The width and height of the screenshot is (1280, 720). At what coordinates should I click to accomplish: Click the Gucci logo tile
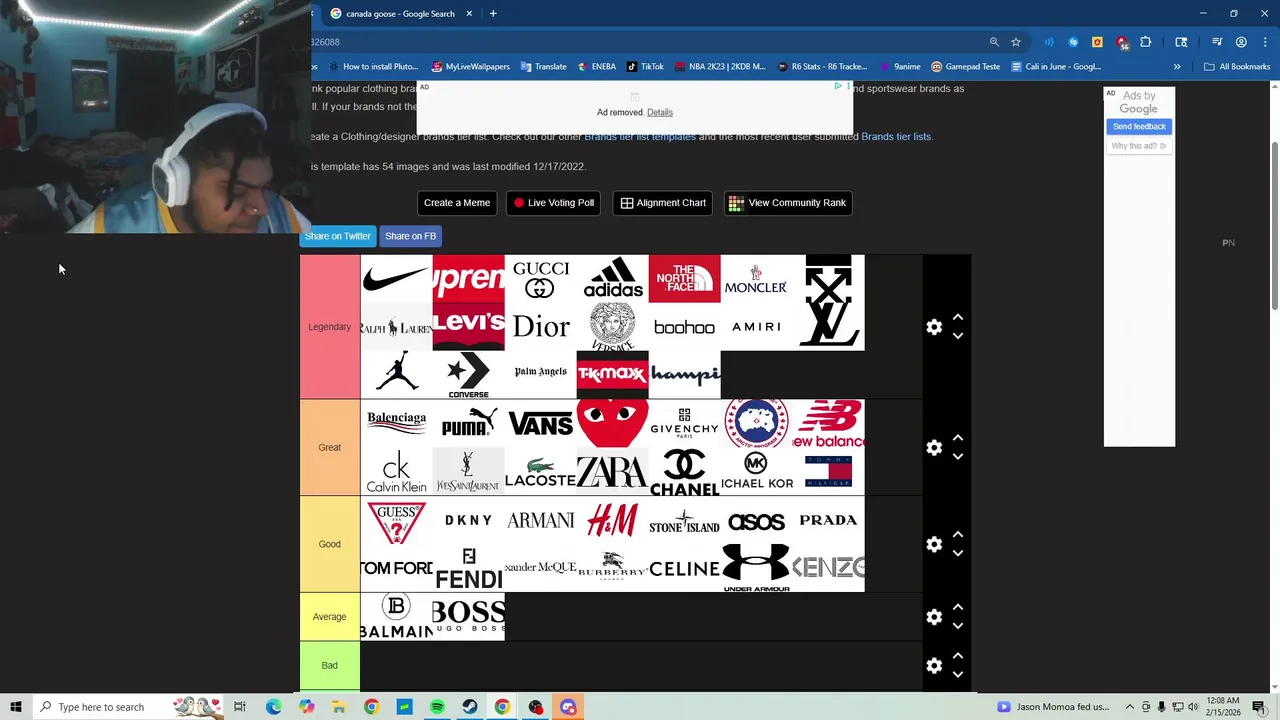(x=540, y=278)
